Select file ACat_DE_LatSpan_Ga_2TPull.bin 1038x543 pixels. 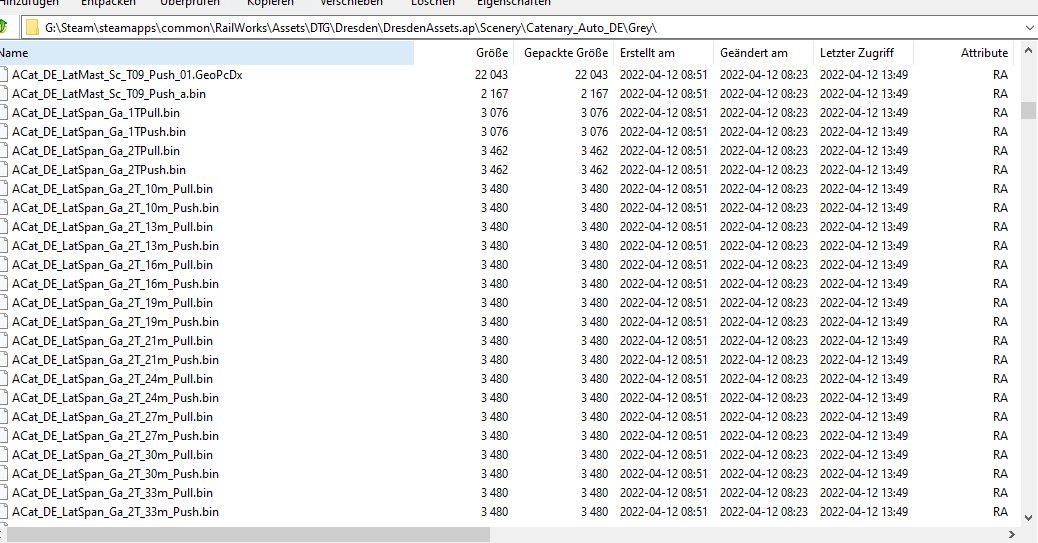pyautogui.click(x=96, y=151)
